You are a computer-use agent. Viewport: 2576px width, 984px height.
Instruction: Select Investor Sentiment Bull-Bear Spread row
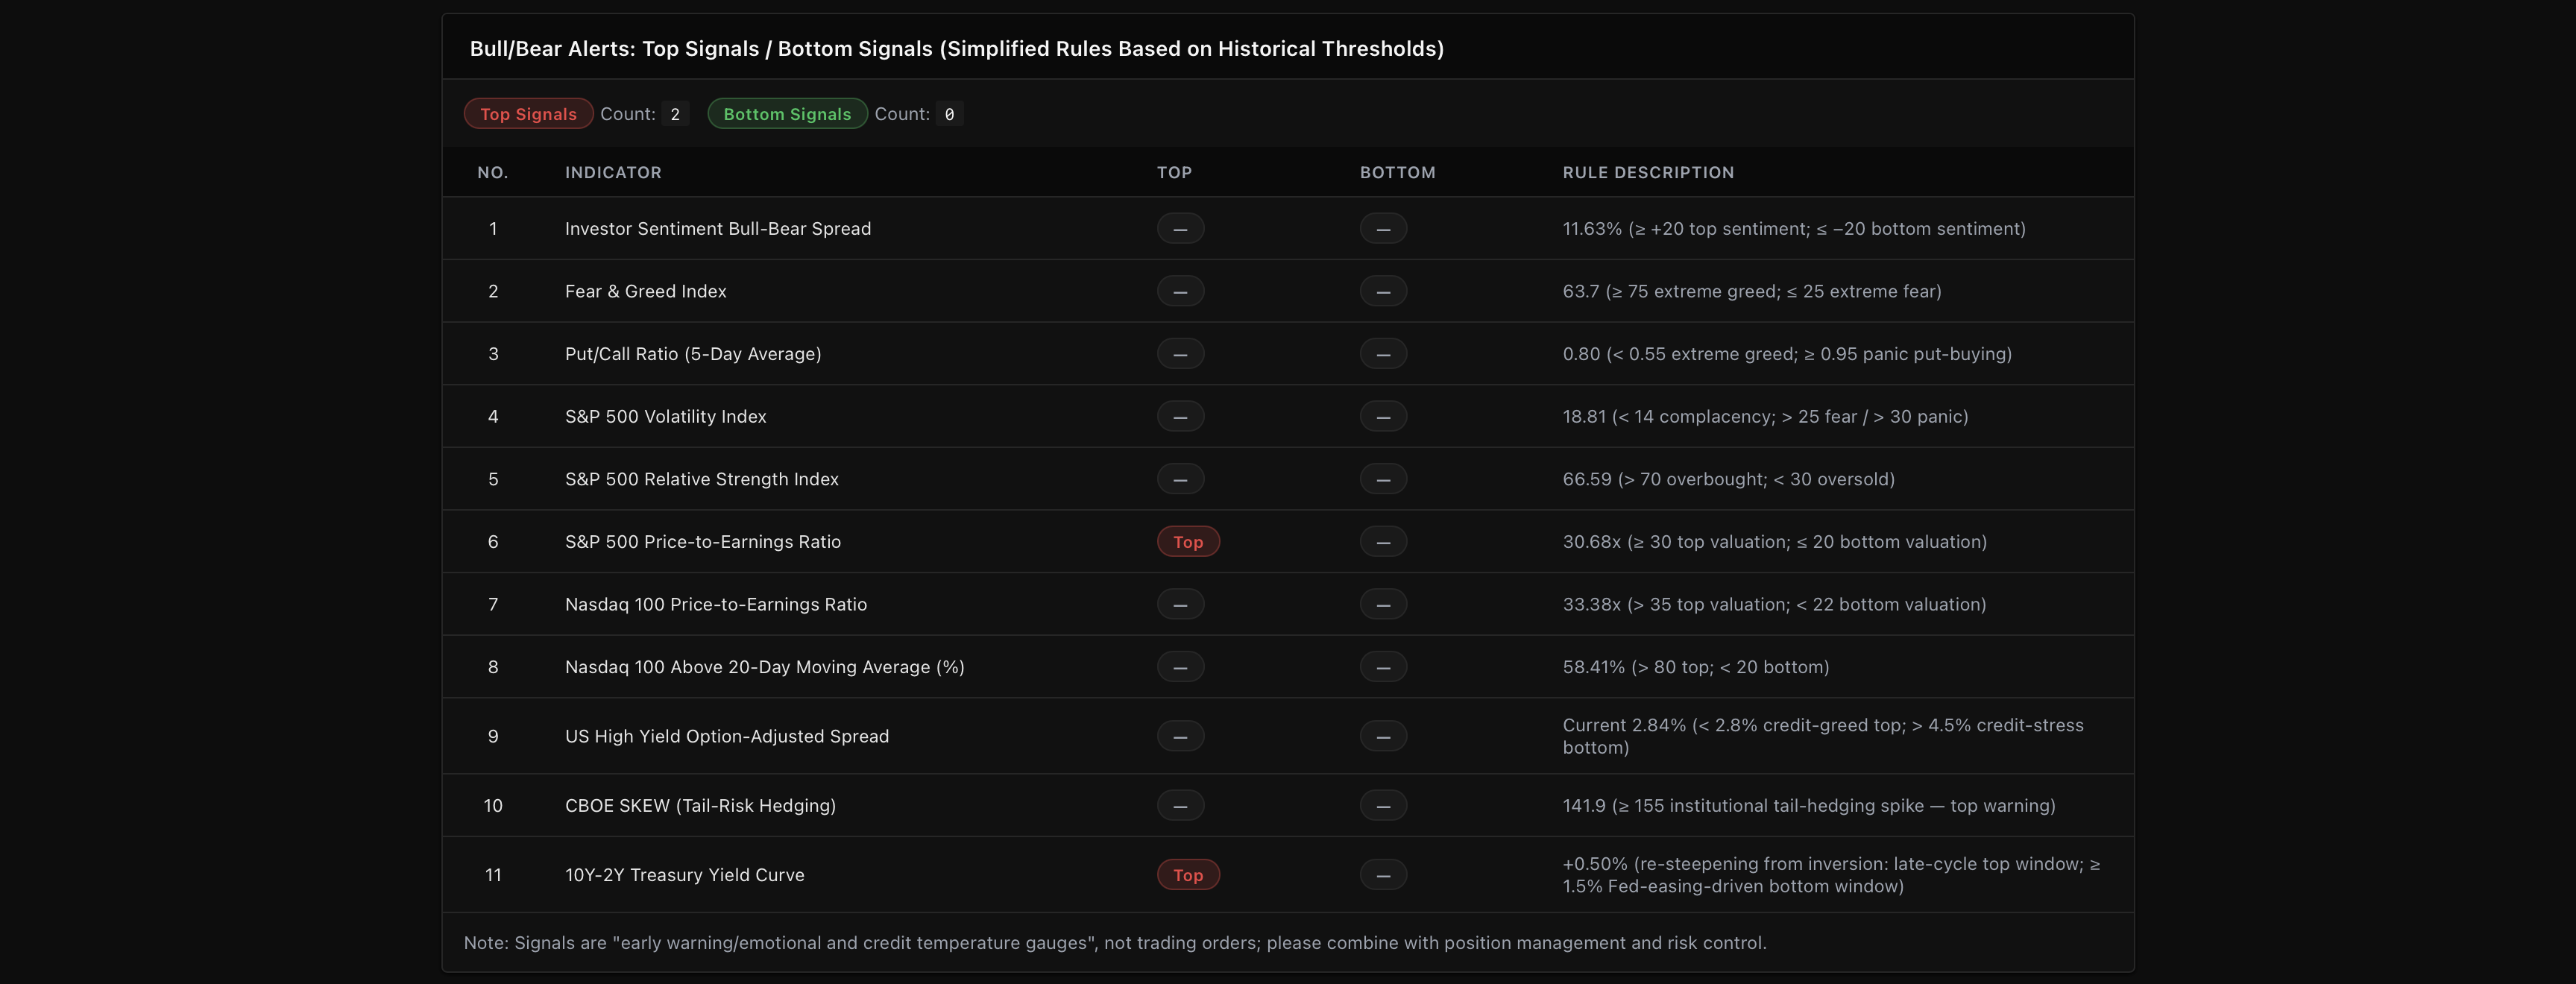coord(1288,229)
